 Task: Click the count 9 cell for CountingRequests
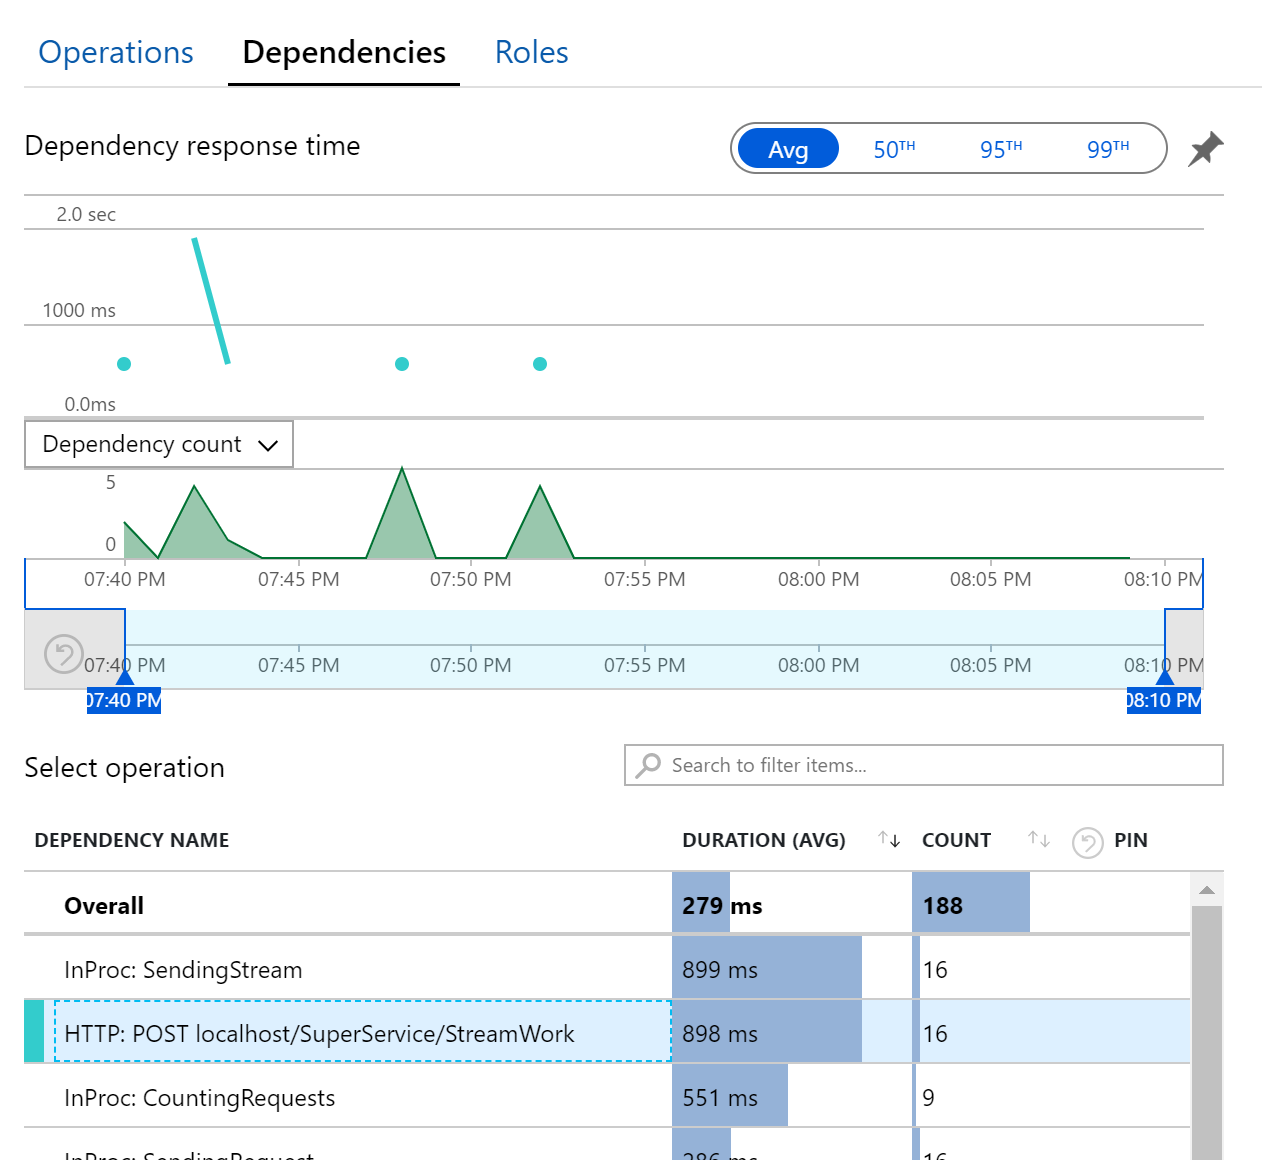pyautogui.click(x=929, y=1097)
